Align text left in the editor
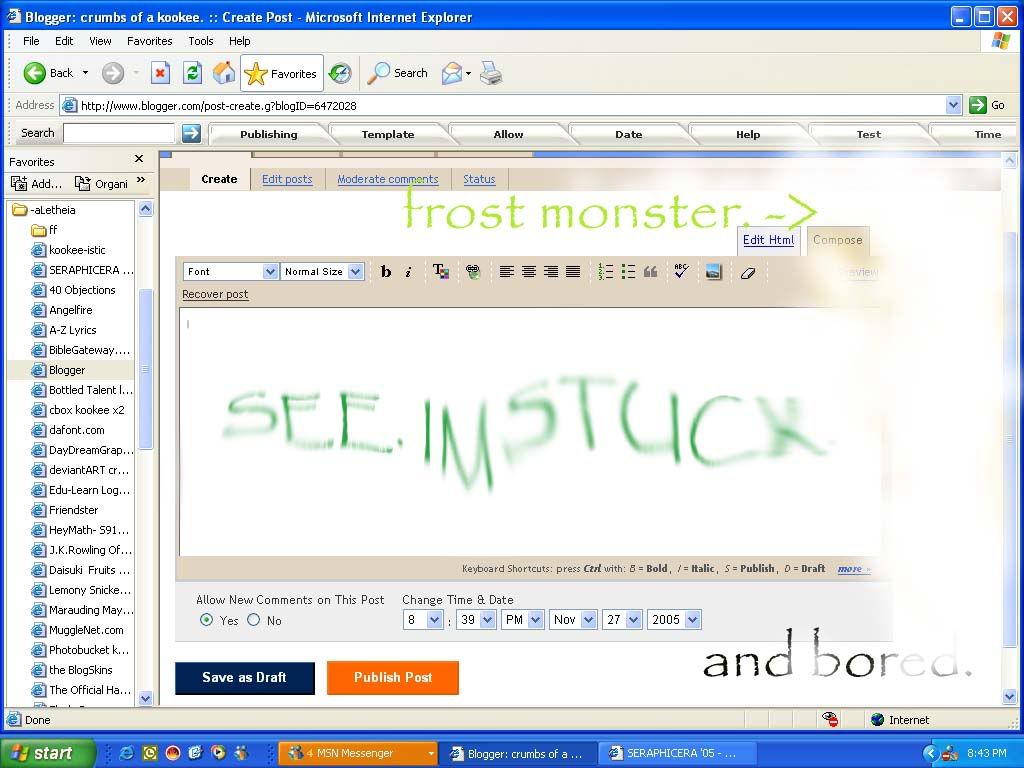This screenshot has width=1024, height=768. point(507,272)
